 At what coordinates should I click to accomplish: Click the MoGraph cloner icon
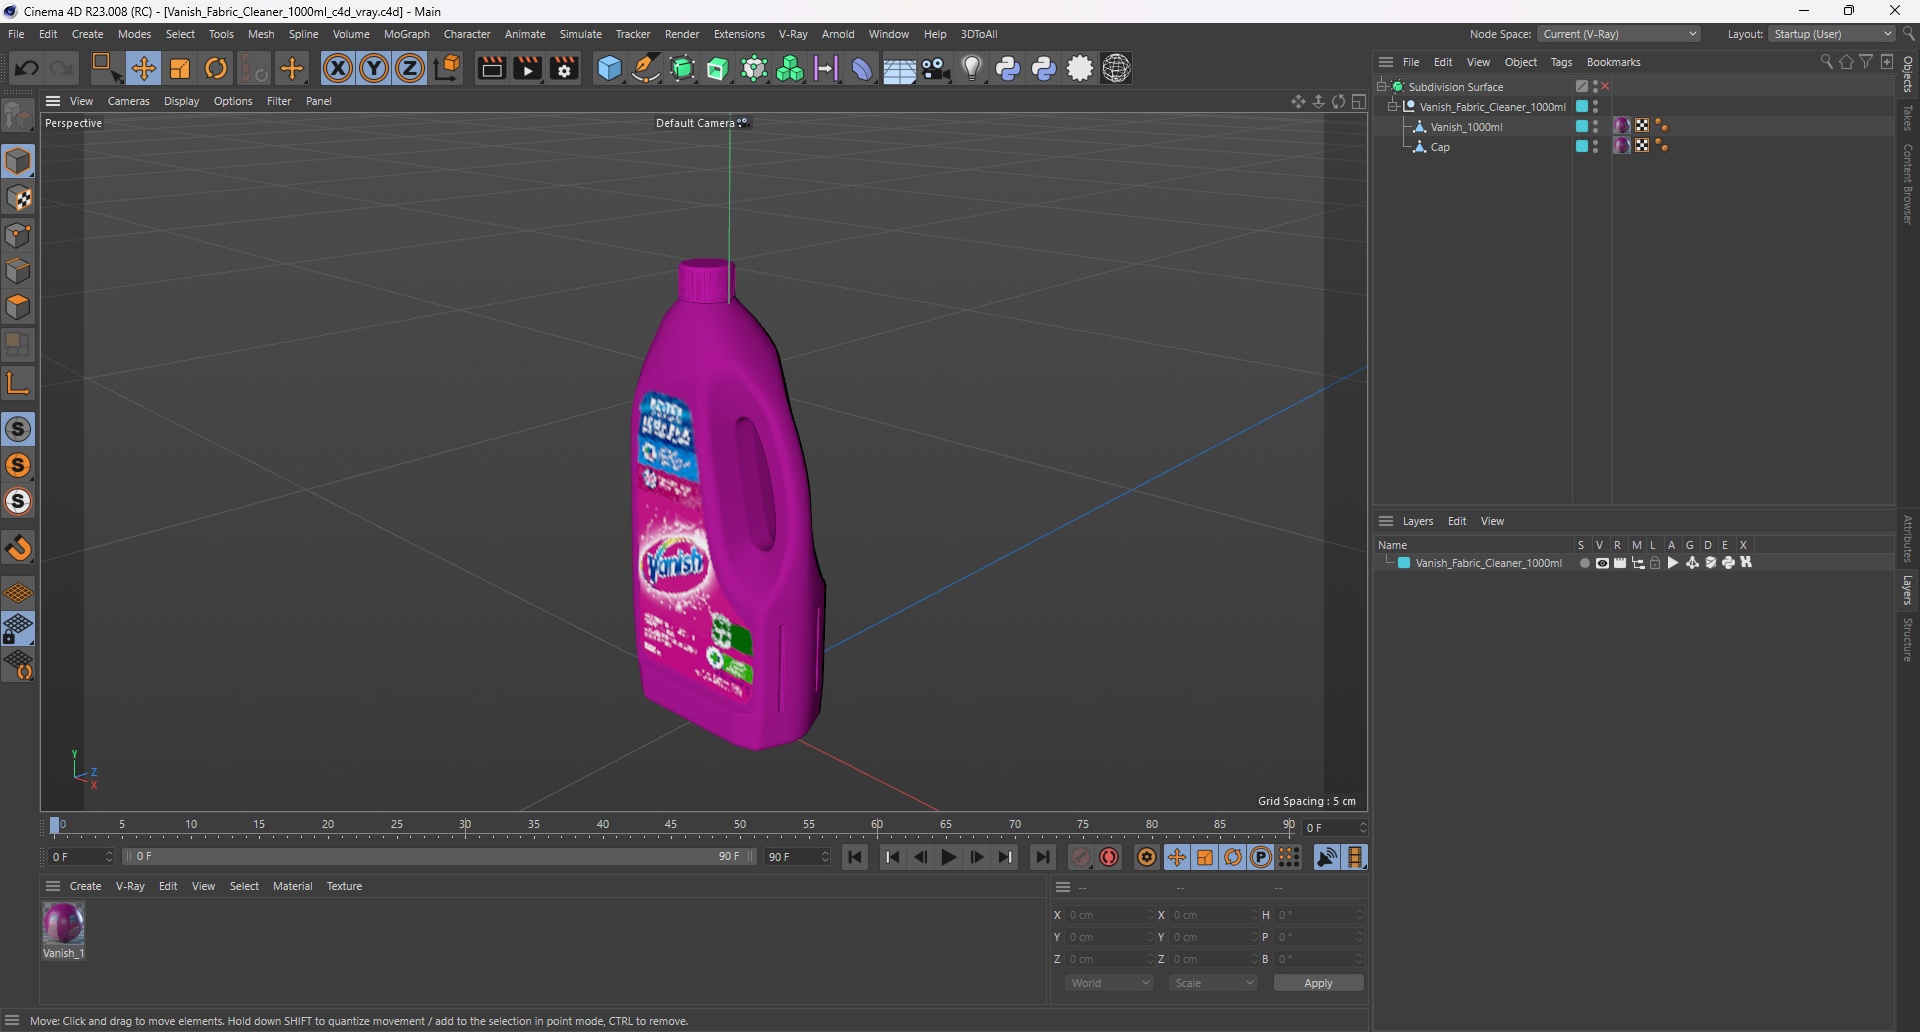pyautogui.click(x=790, y=68)
